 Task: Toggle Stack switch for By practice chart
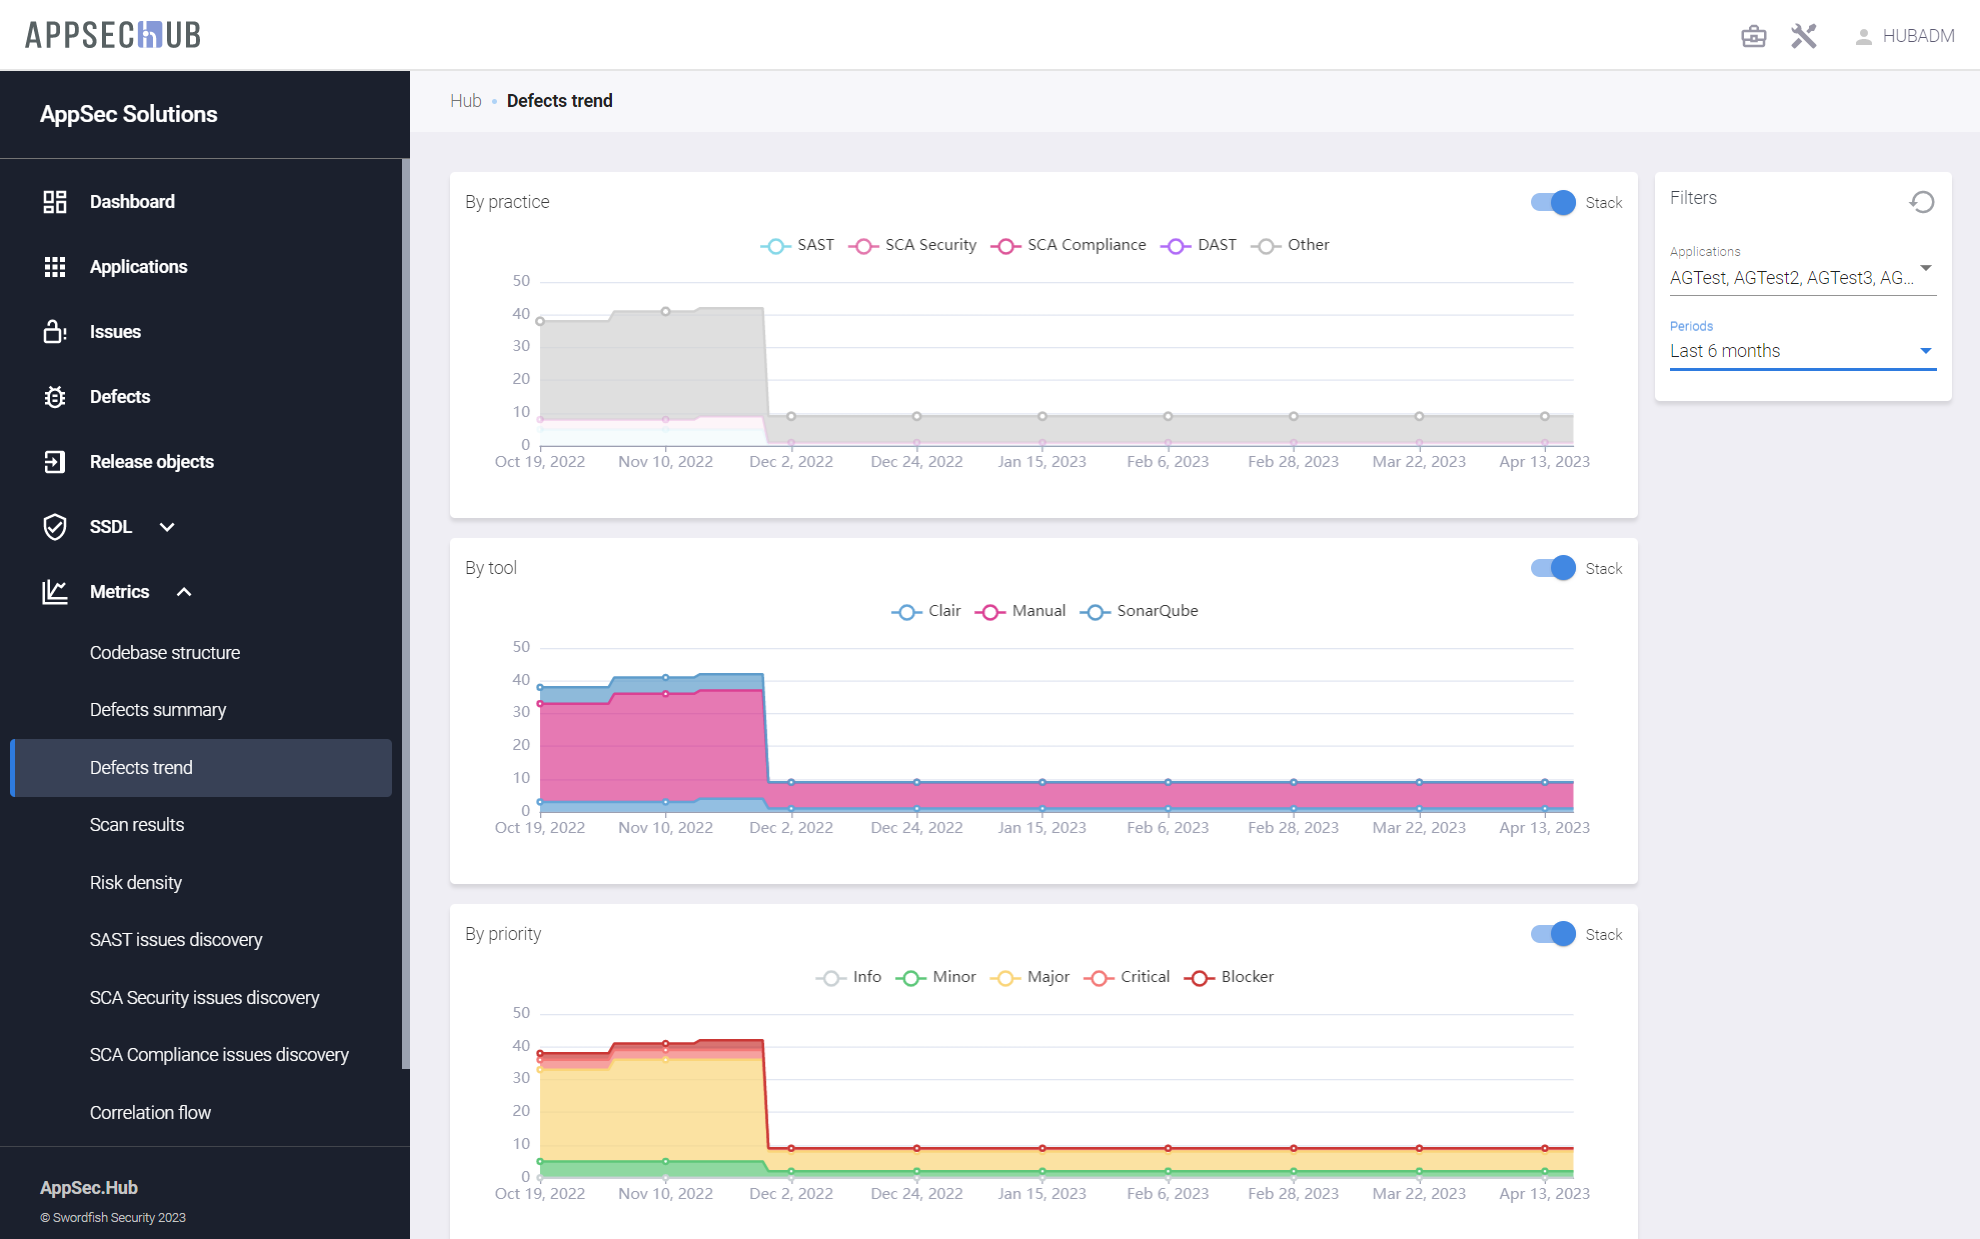click(1553, 203)
